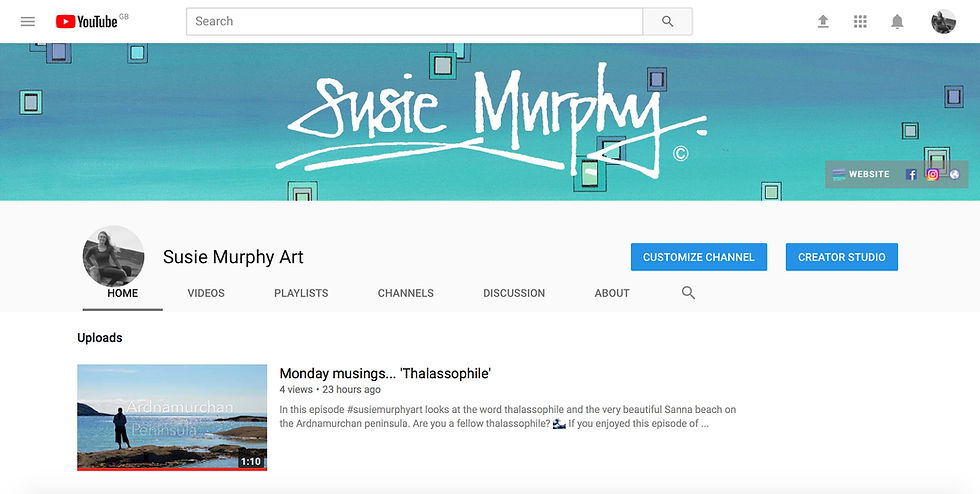Open the WEBSITE banner link
The image size is (980, 494).
click(x=862, y=174)
